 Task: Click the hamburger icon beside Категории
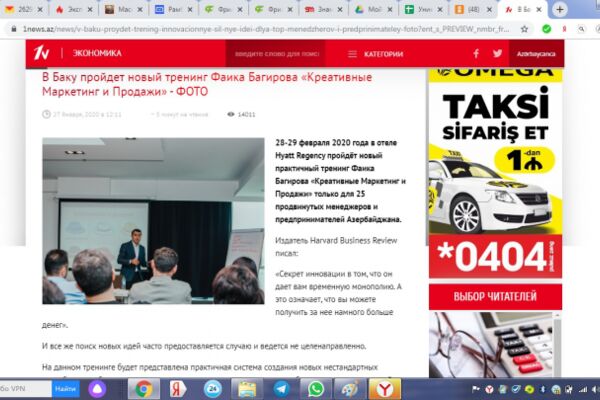352,54
